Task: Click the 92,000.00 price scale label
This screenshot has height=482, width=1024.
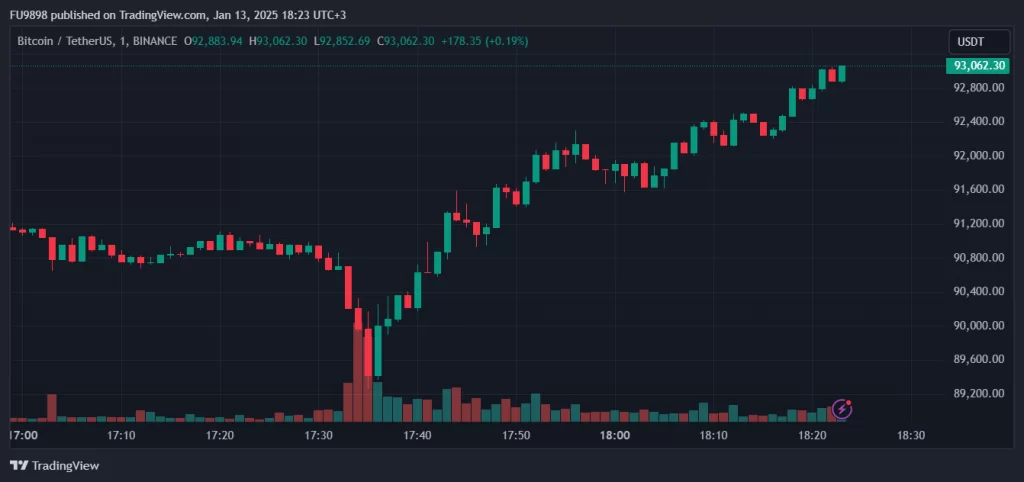Action: [x=978, y=156]
